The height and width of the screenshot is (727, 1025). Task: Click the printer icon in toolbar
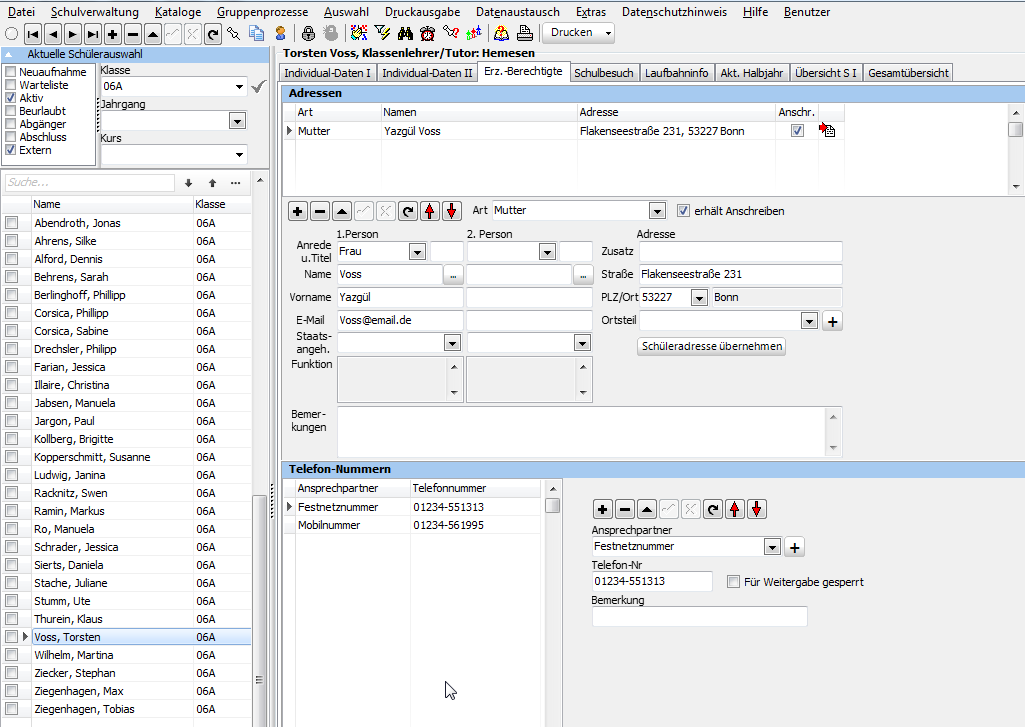coord(524,33)
